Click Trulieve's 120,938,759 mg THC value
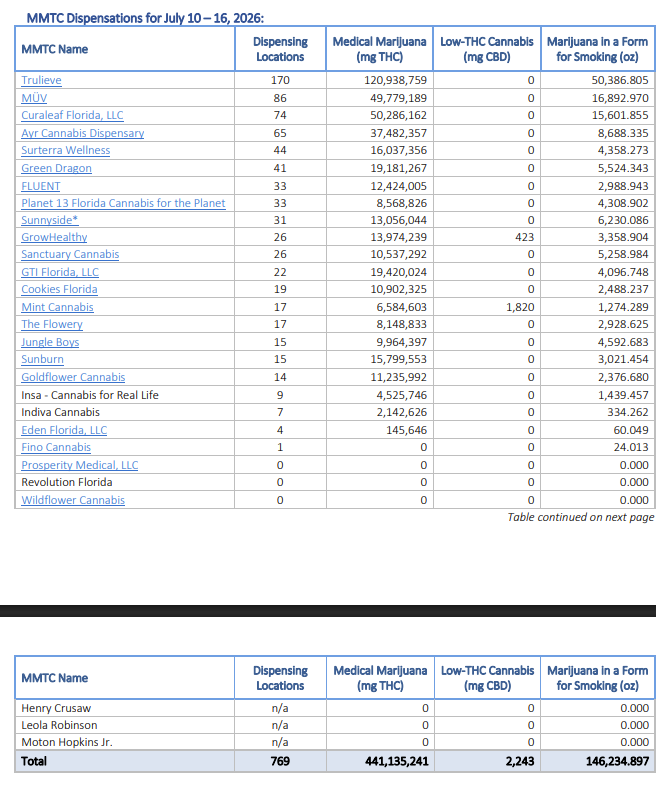 [395, 80]
